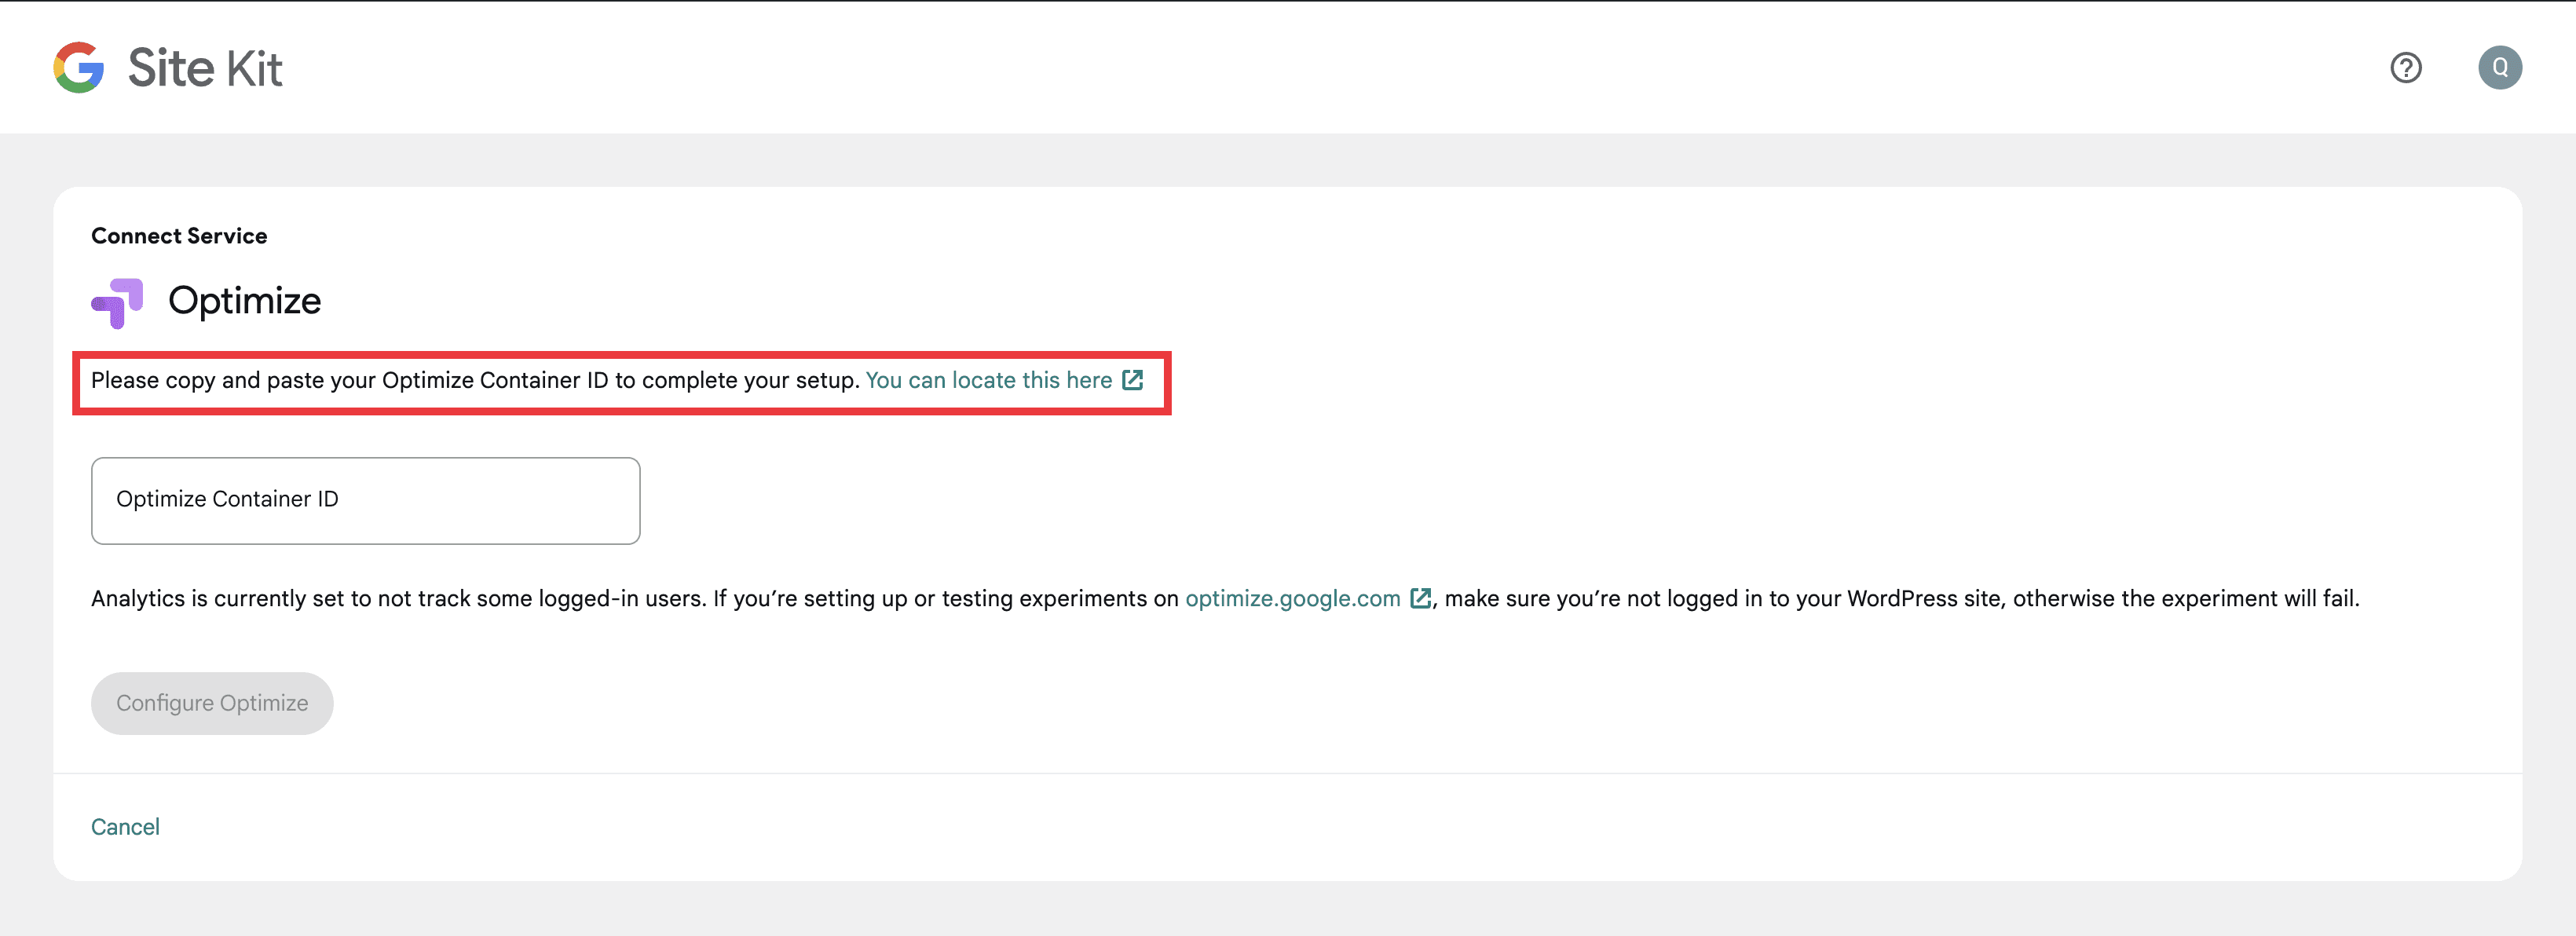This screenshot has height=936, width=2576.
Task: Click the Optimize Container ID input field
Action: pos(365,500)
